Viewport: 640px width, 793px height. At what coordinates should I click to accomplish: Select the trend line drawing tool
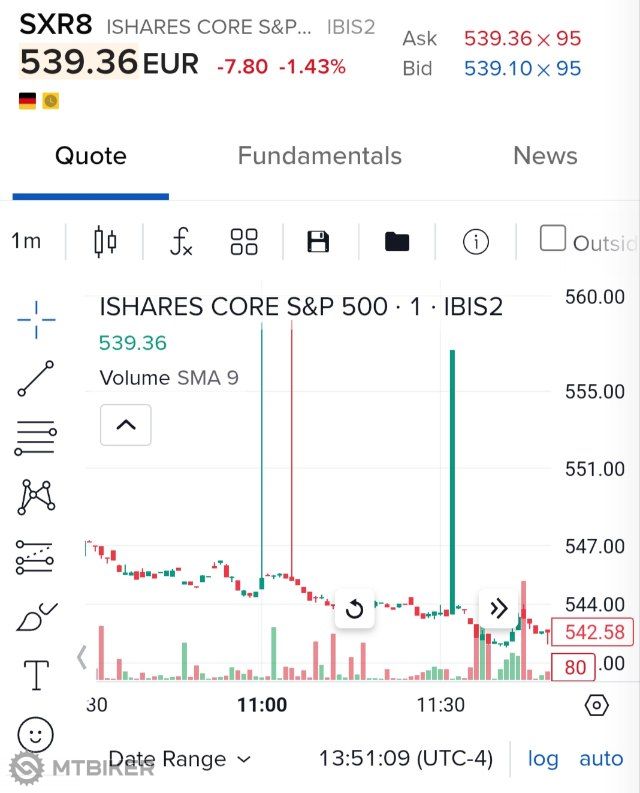36,378
